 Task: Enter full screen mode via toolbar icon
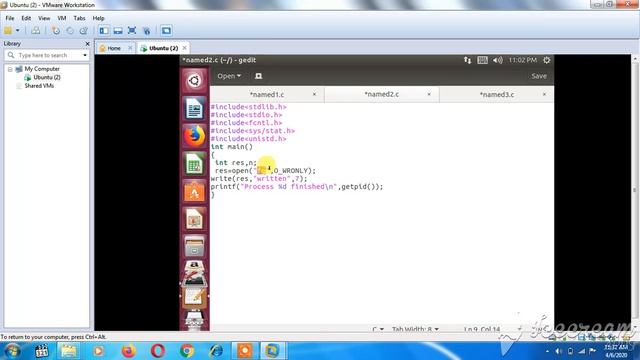point(132,31)
